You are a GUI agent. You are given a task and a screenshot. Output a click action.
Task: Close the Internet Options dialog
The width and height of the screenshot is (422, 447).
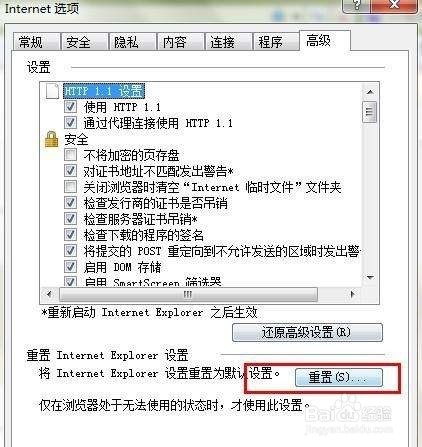click(x=394, y=6)
